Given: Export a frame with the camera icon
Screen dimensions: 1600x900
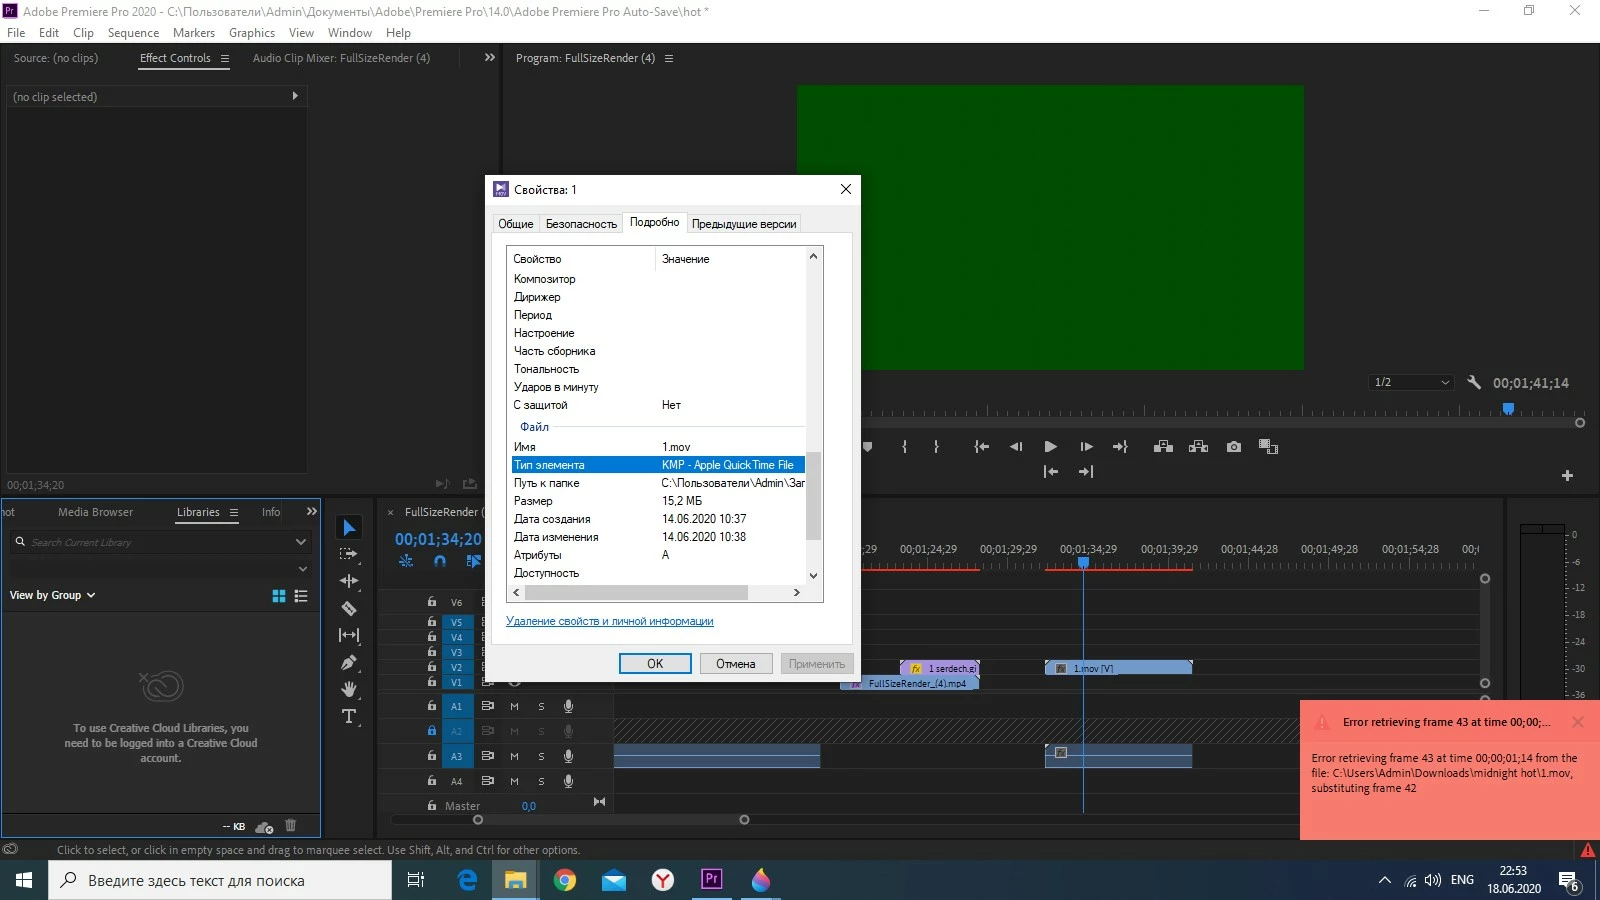Looking at the screenshot, I should pos(1234,447).
